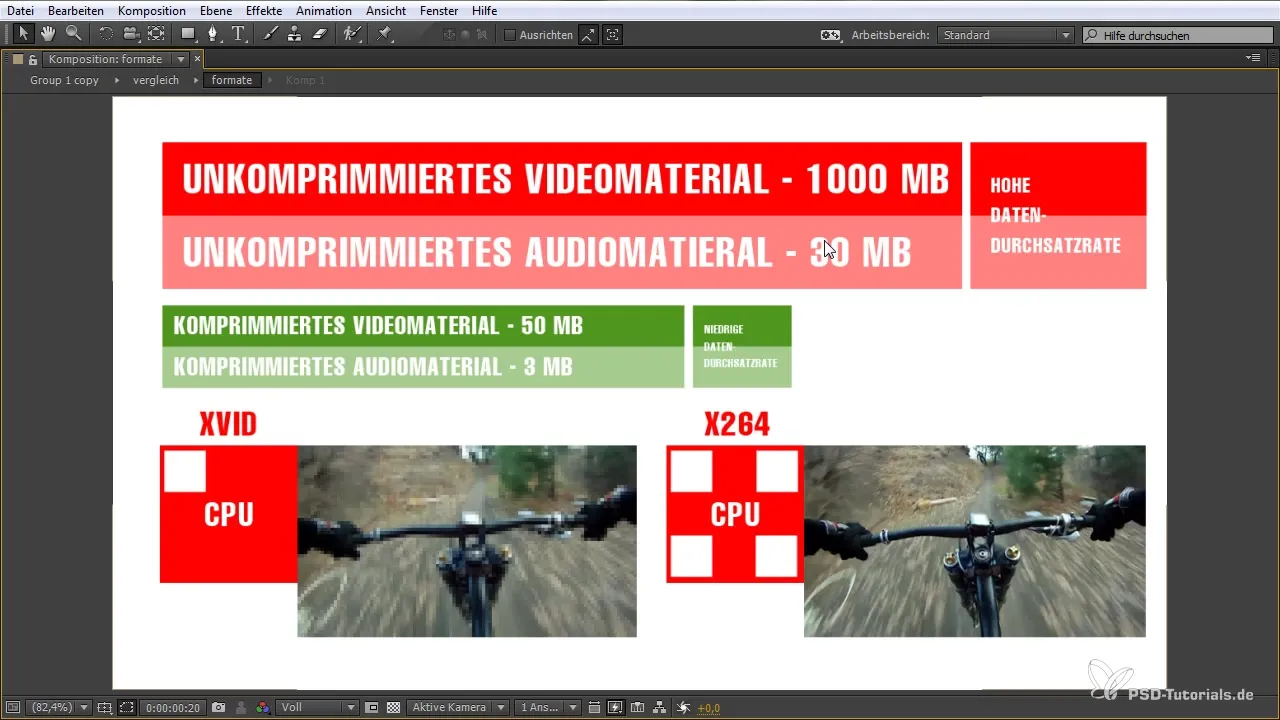Toggle the transparency grid checkerboard

click(x=393, y=707)
